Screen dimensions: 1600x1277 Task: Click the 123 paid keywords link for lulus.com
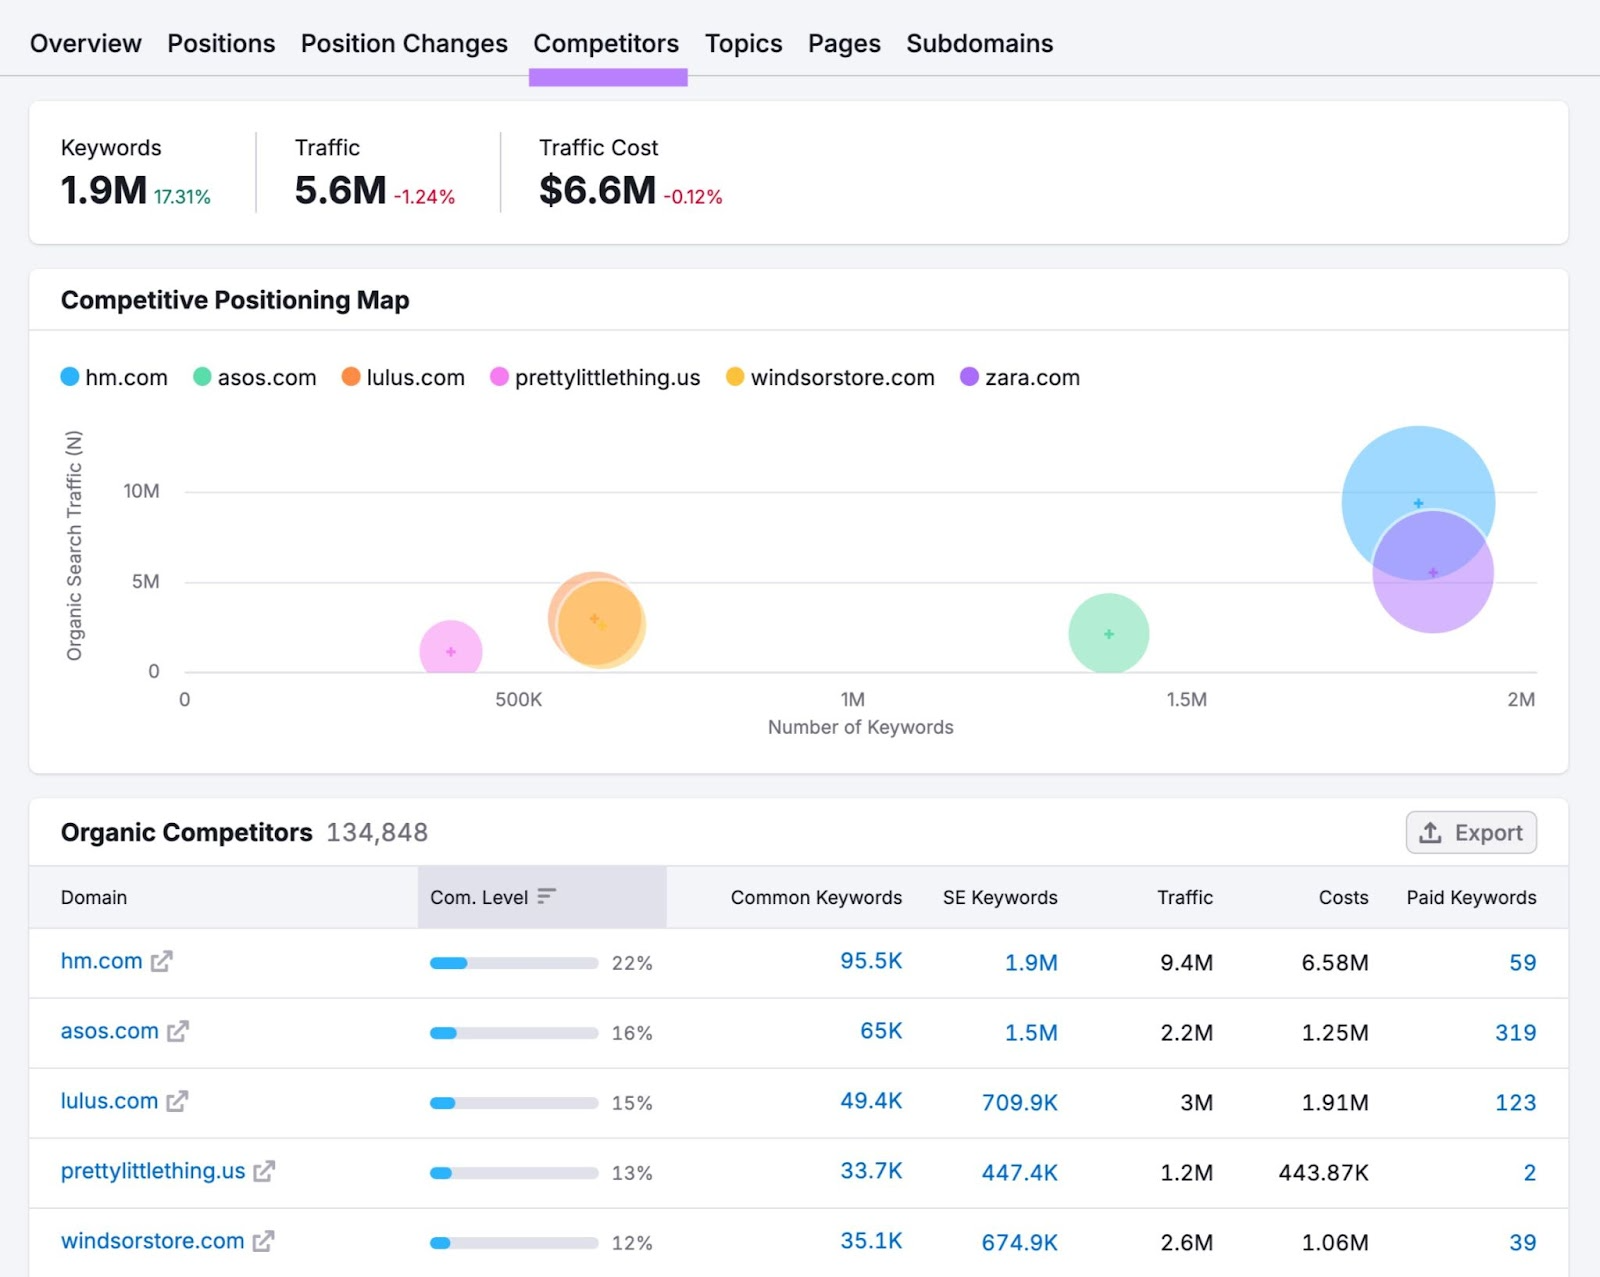pos(1516,1102)
